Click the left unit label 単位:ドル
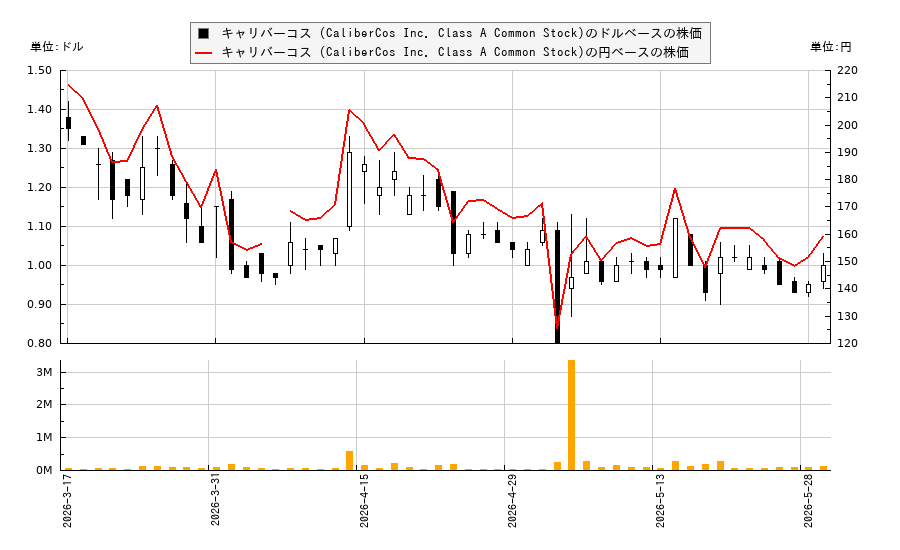The height and width of the screenshot is (550, 900). click(57, 47)
